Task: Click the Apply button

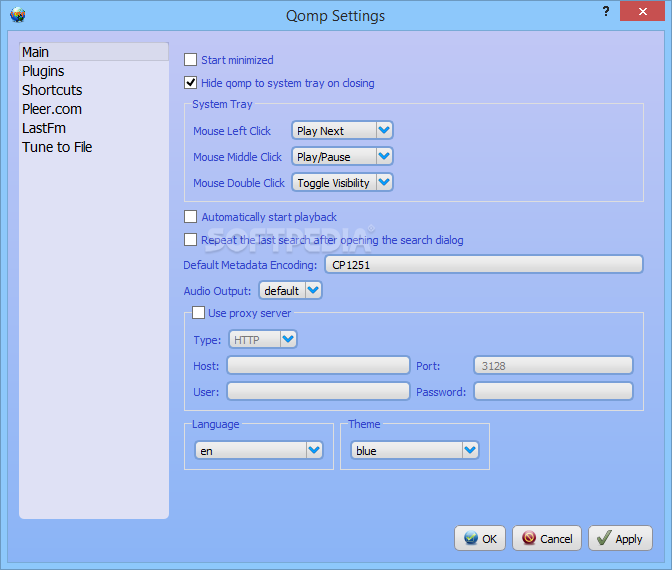Action: [620, 538]
